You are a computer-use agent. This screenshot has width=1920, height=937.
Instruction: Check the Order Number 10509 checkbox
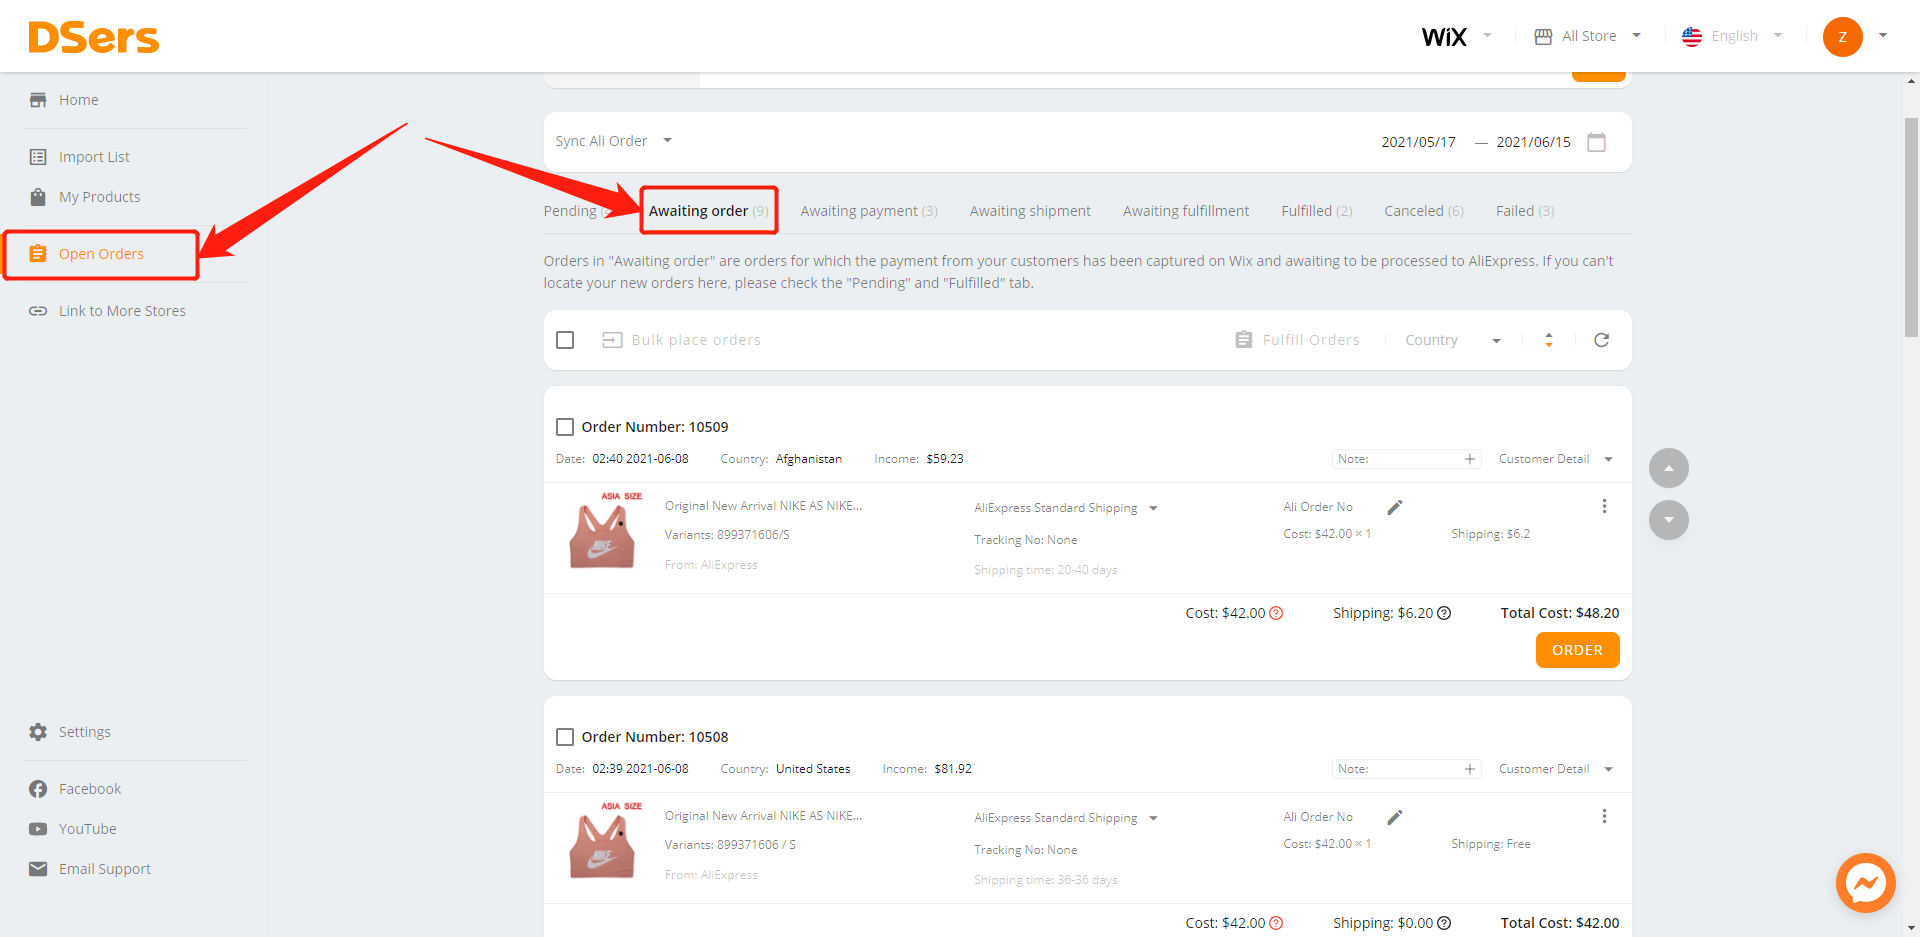pos(565,427)
